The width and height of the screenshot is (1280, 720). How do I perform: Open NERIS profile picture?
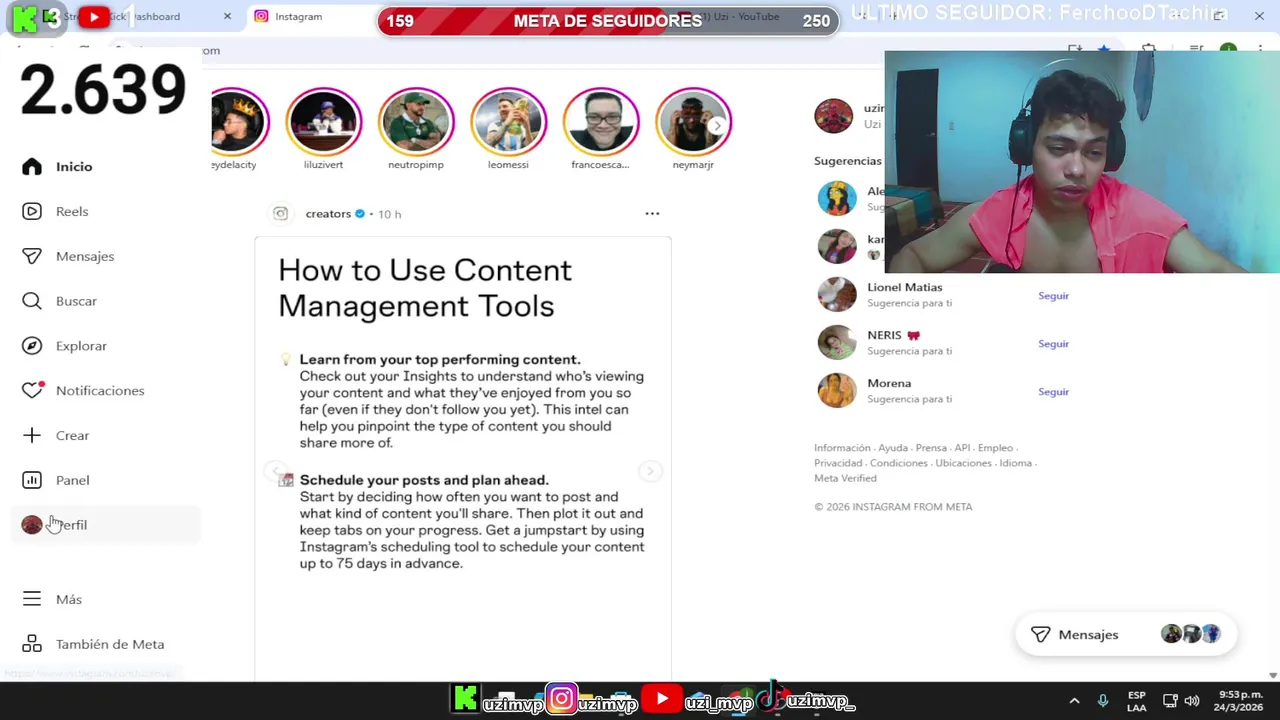coord(837,342)
